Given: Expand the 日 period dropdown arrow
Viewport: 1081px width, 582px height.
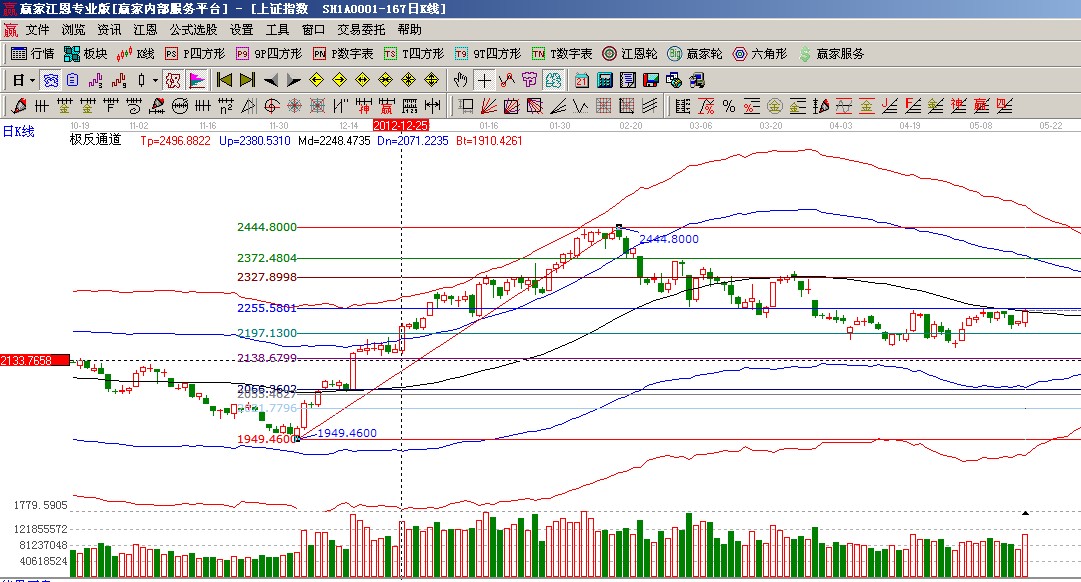Looking at the screenshot, I should (32, 80).
